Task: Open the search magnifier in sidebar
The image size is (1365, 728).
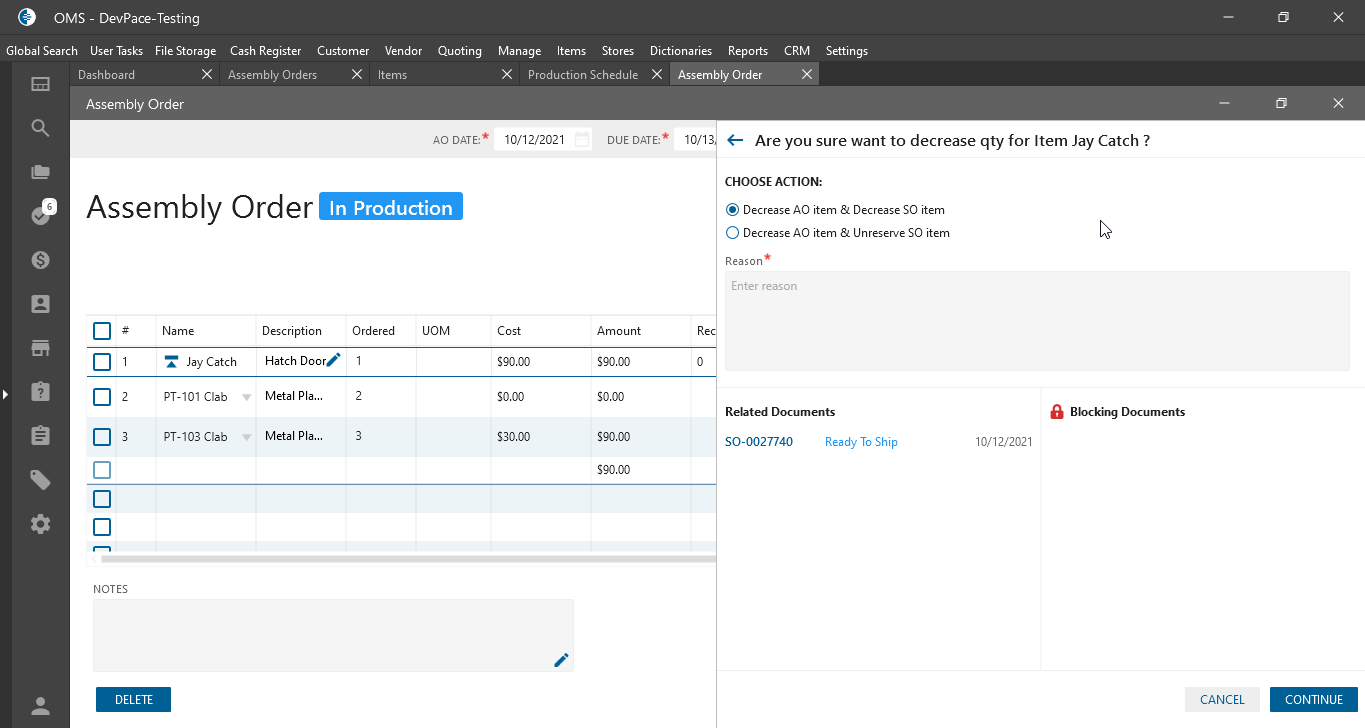Action: (40, 128)
